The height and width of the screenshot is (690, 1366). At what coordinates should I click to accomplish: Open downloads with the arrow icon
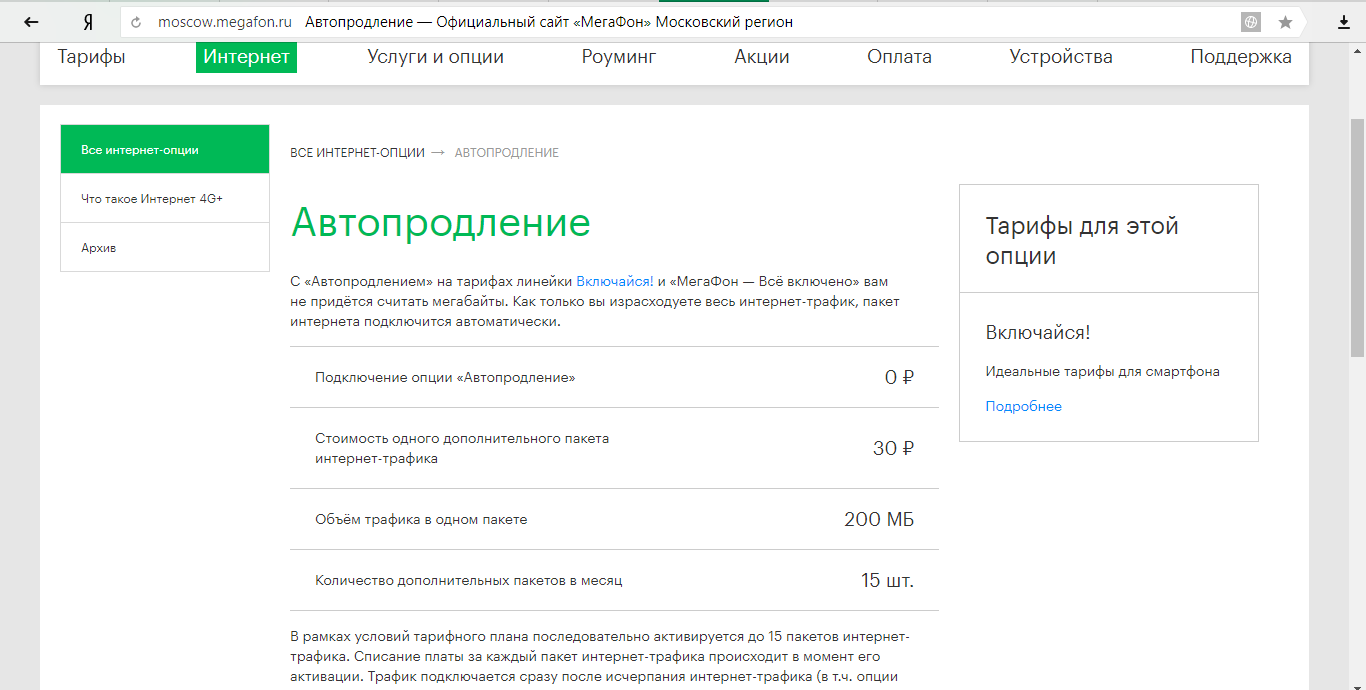click(x=1343, y=22)
